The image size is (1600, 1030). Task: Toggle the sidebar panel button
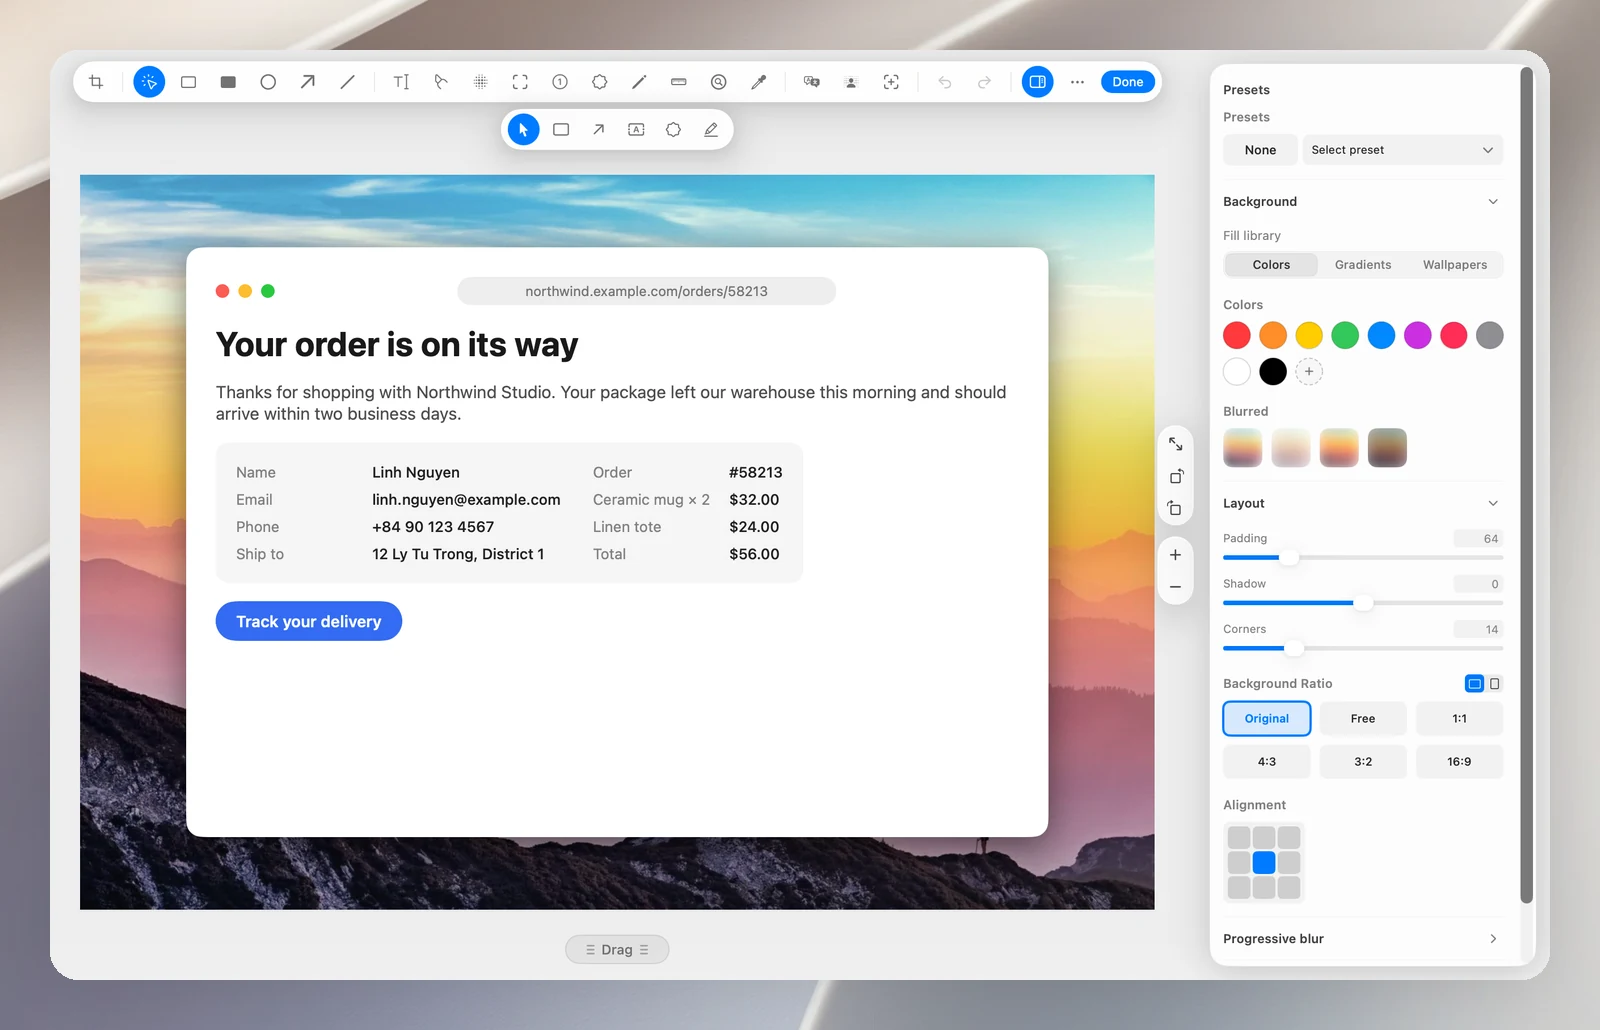pos(1038,82)
